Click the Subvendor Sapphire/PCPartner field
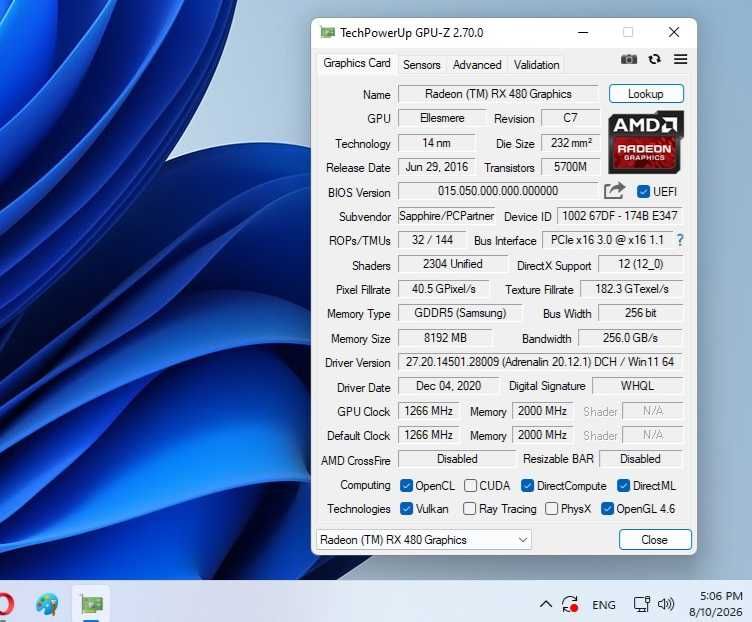752x622 pixels. (446, 216)
